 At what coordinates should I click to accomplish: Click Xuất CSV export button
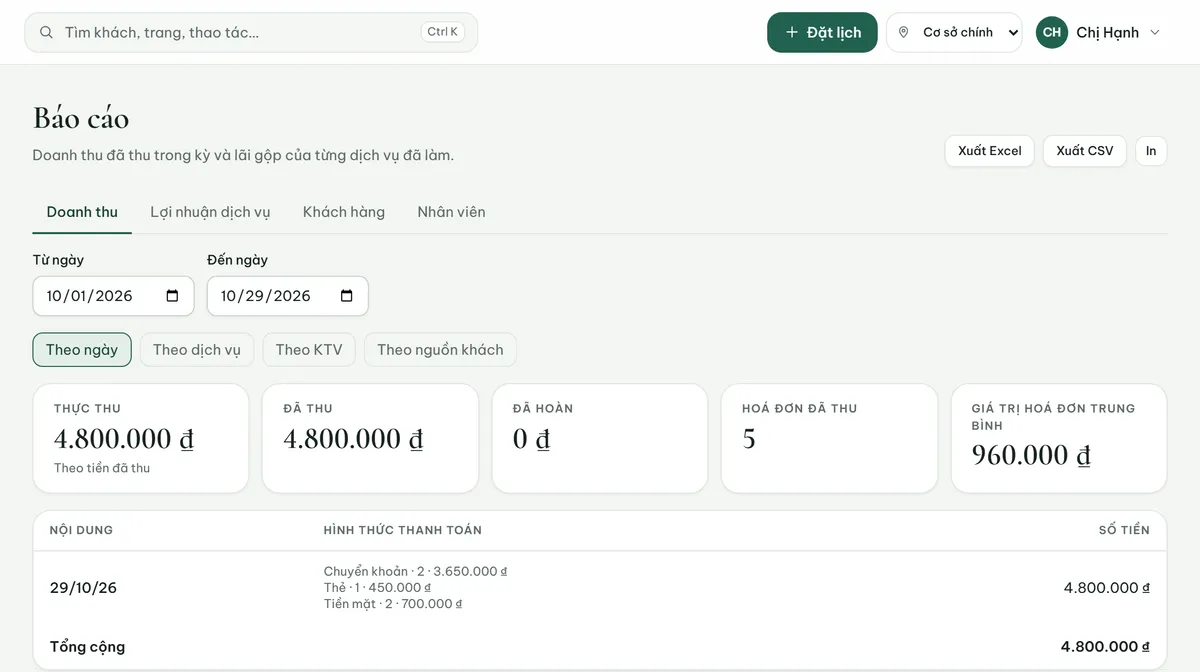(1085, 151)
